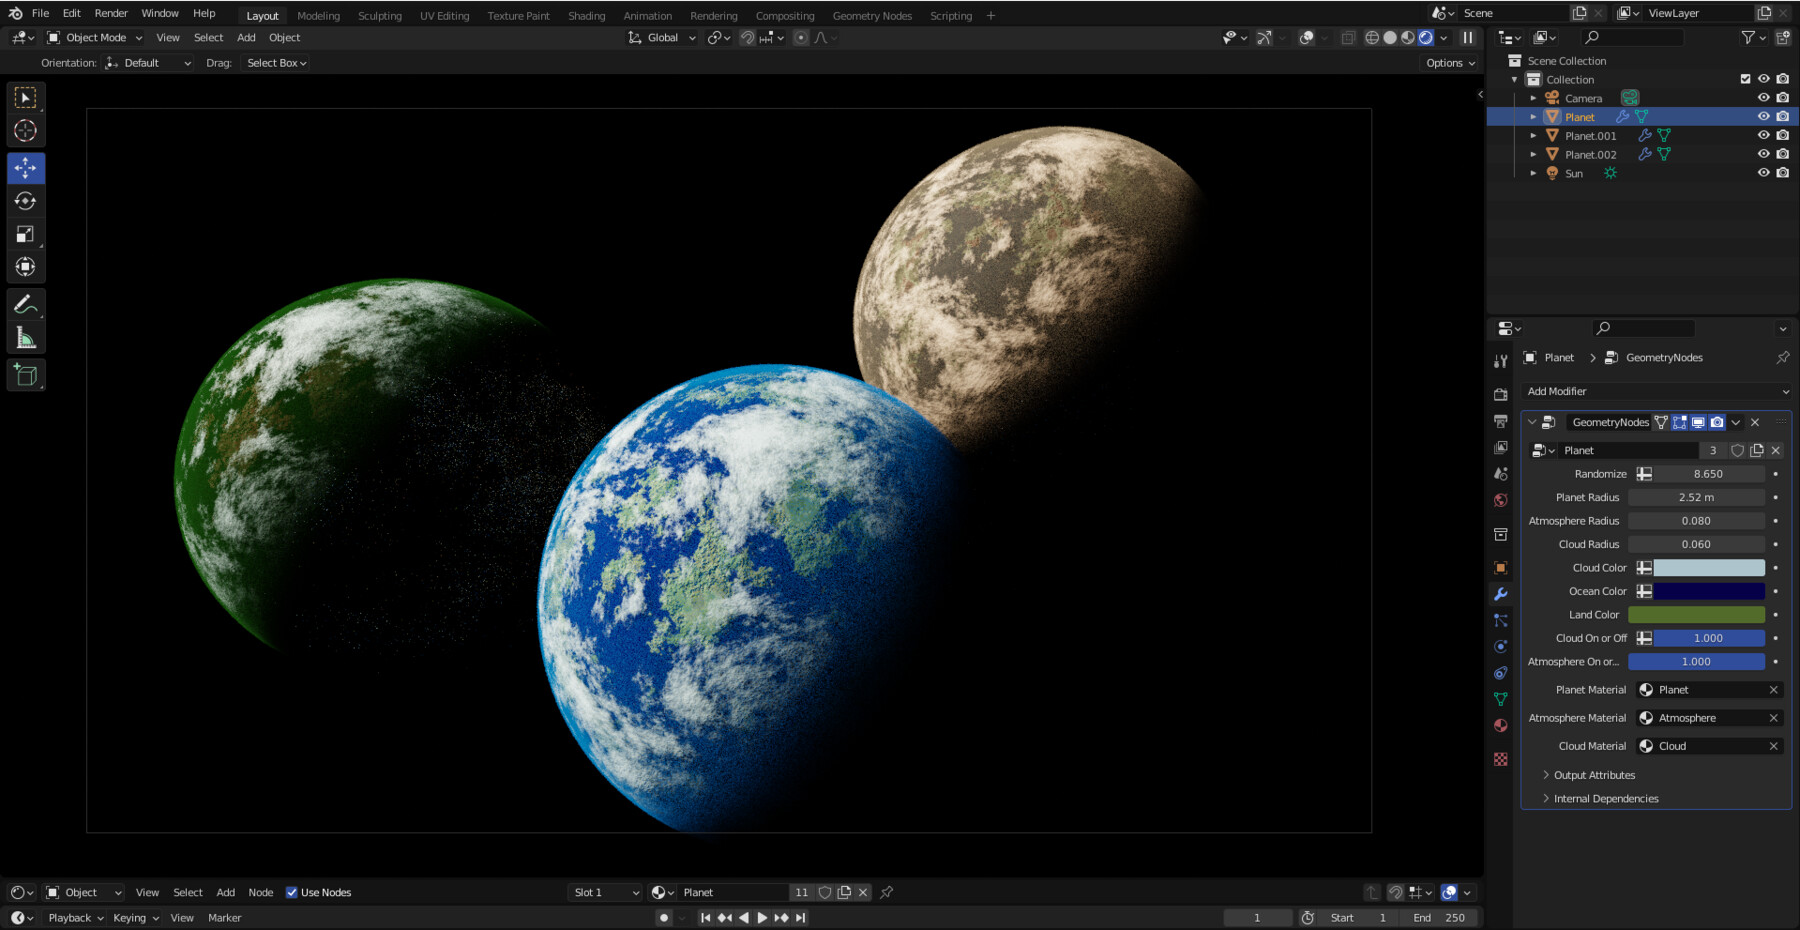Select the Measure tool
Viewport: 1800px width, 930px height.
(x=25, y=337)
